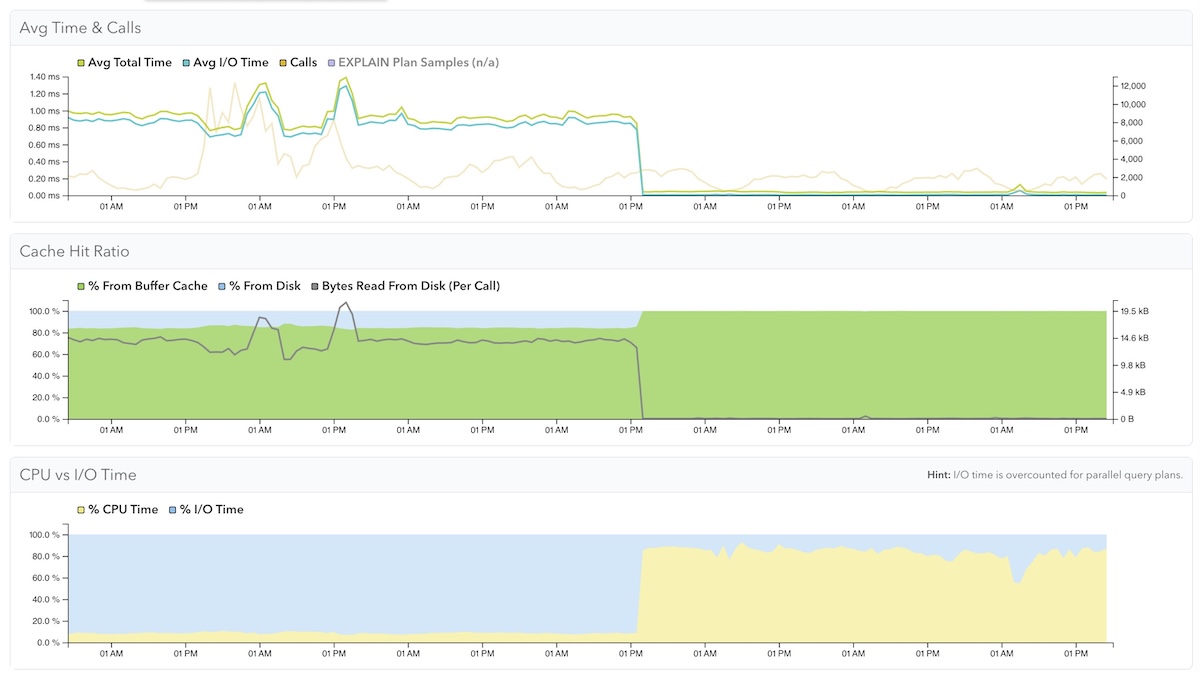The height and width of the screenshot is (675, 1200).
Task: Click the dip in the CPU Time area
Action: 1017,580
